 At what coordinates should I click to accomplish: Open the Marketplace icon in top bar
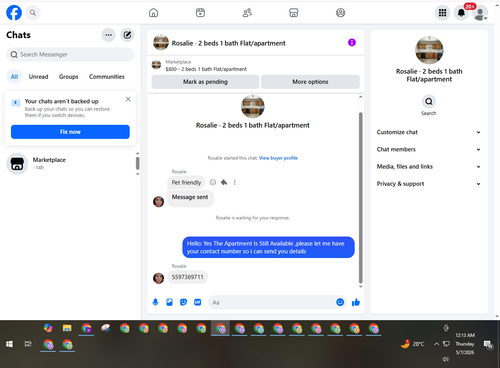[294, 13]
